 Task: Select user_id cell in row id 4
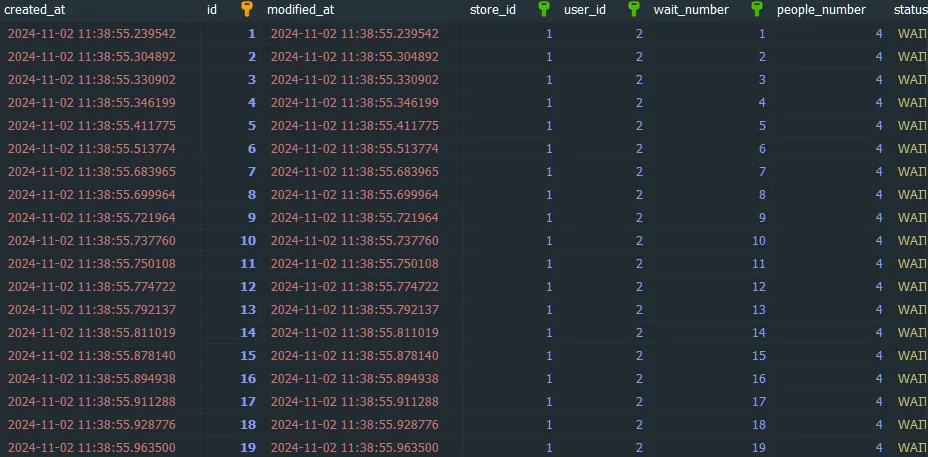[x=639, y=103]
